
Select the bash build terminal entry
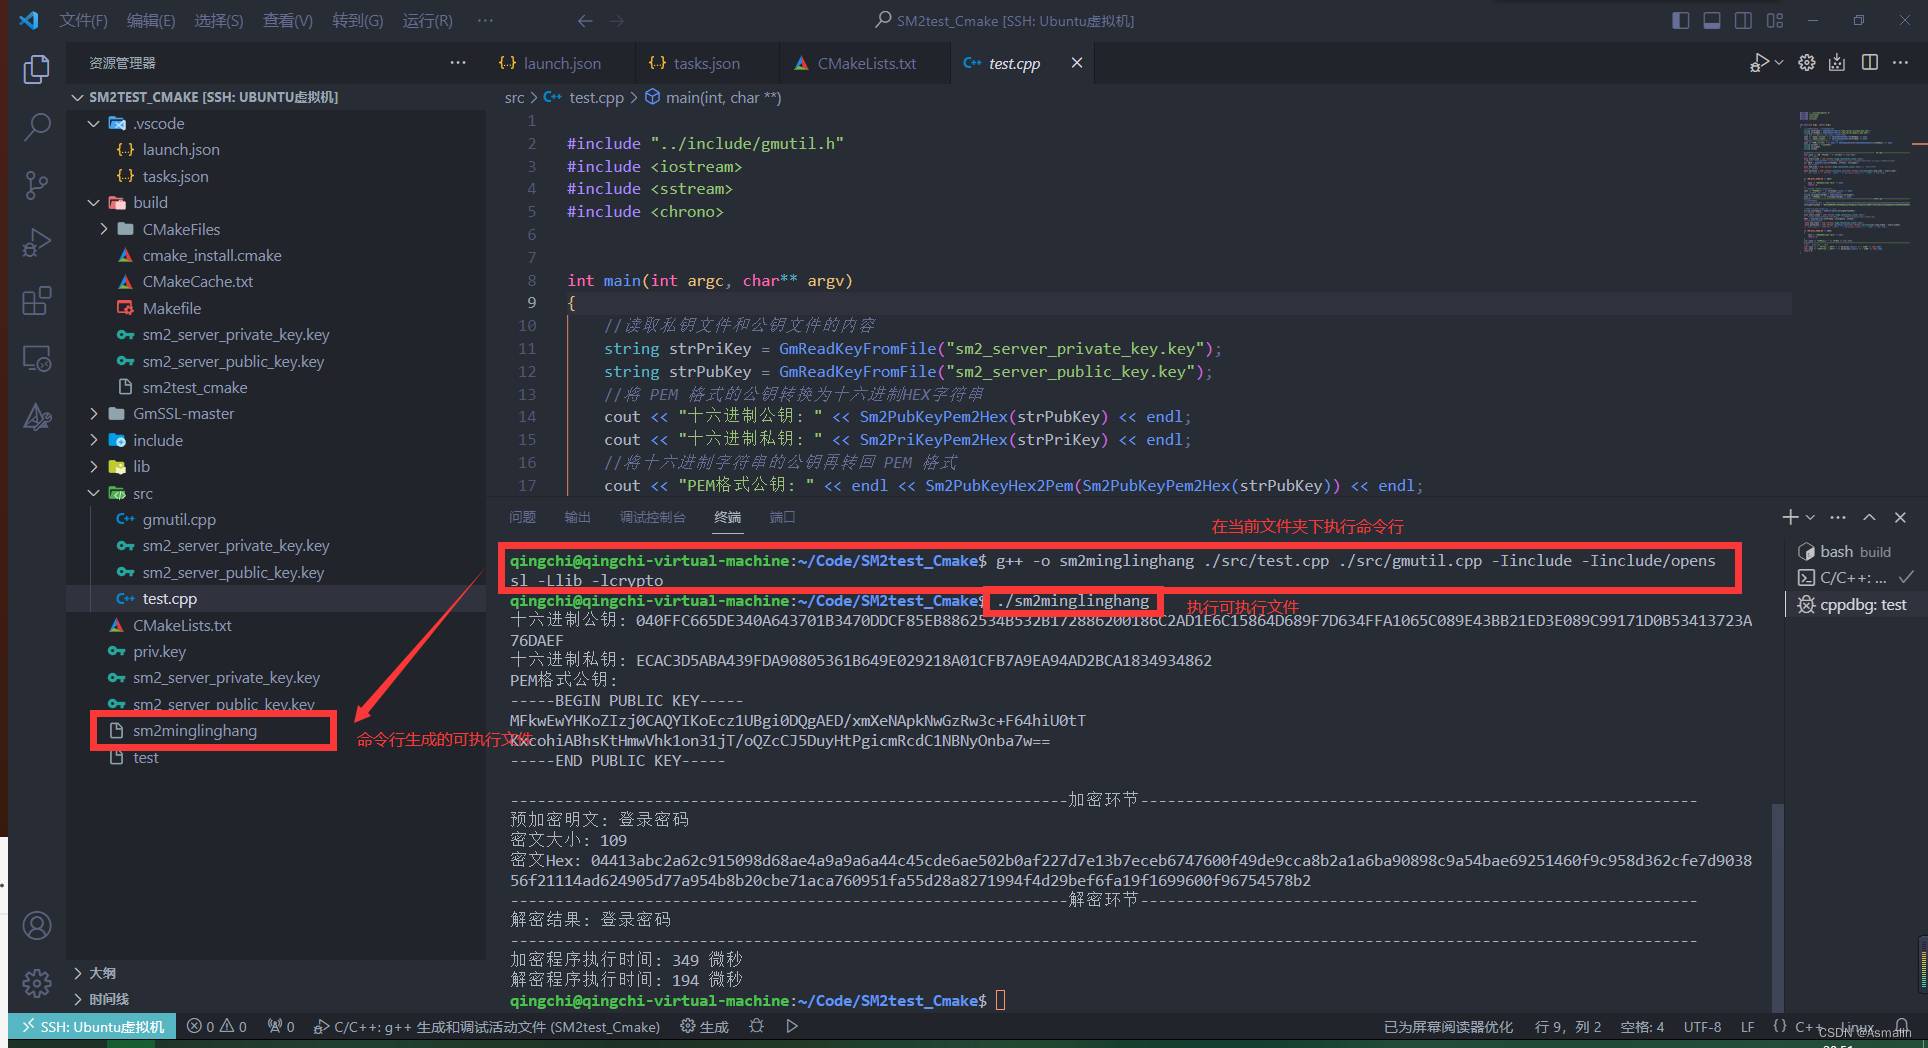tap(1854, 551)
